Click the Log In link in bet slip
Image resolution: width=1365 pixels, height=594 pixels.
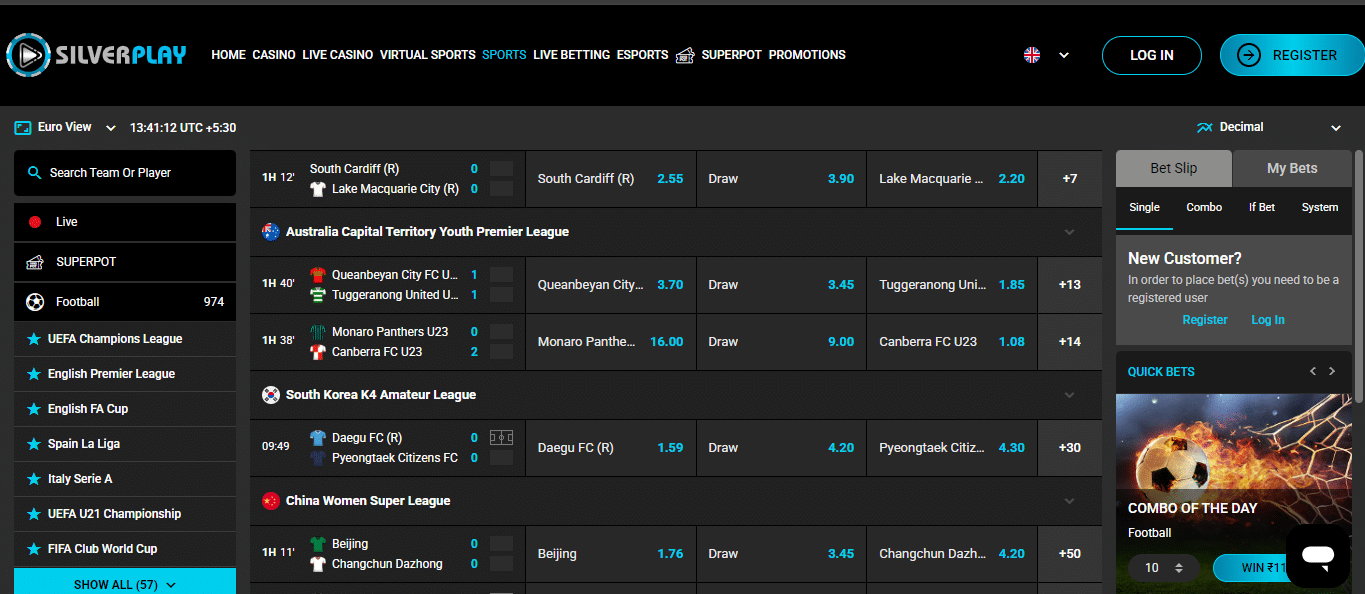[x=1267, y=320]
